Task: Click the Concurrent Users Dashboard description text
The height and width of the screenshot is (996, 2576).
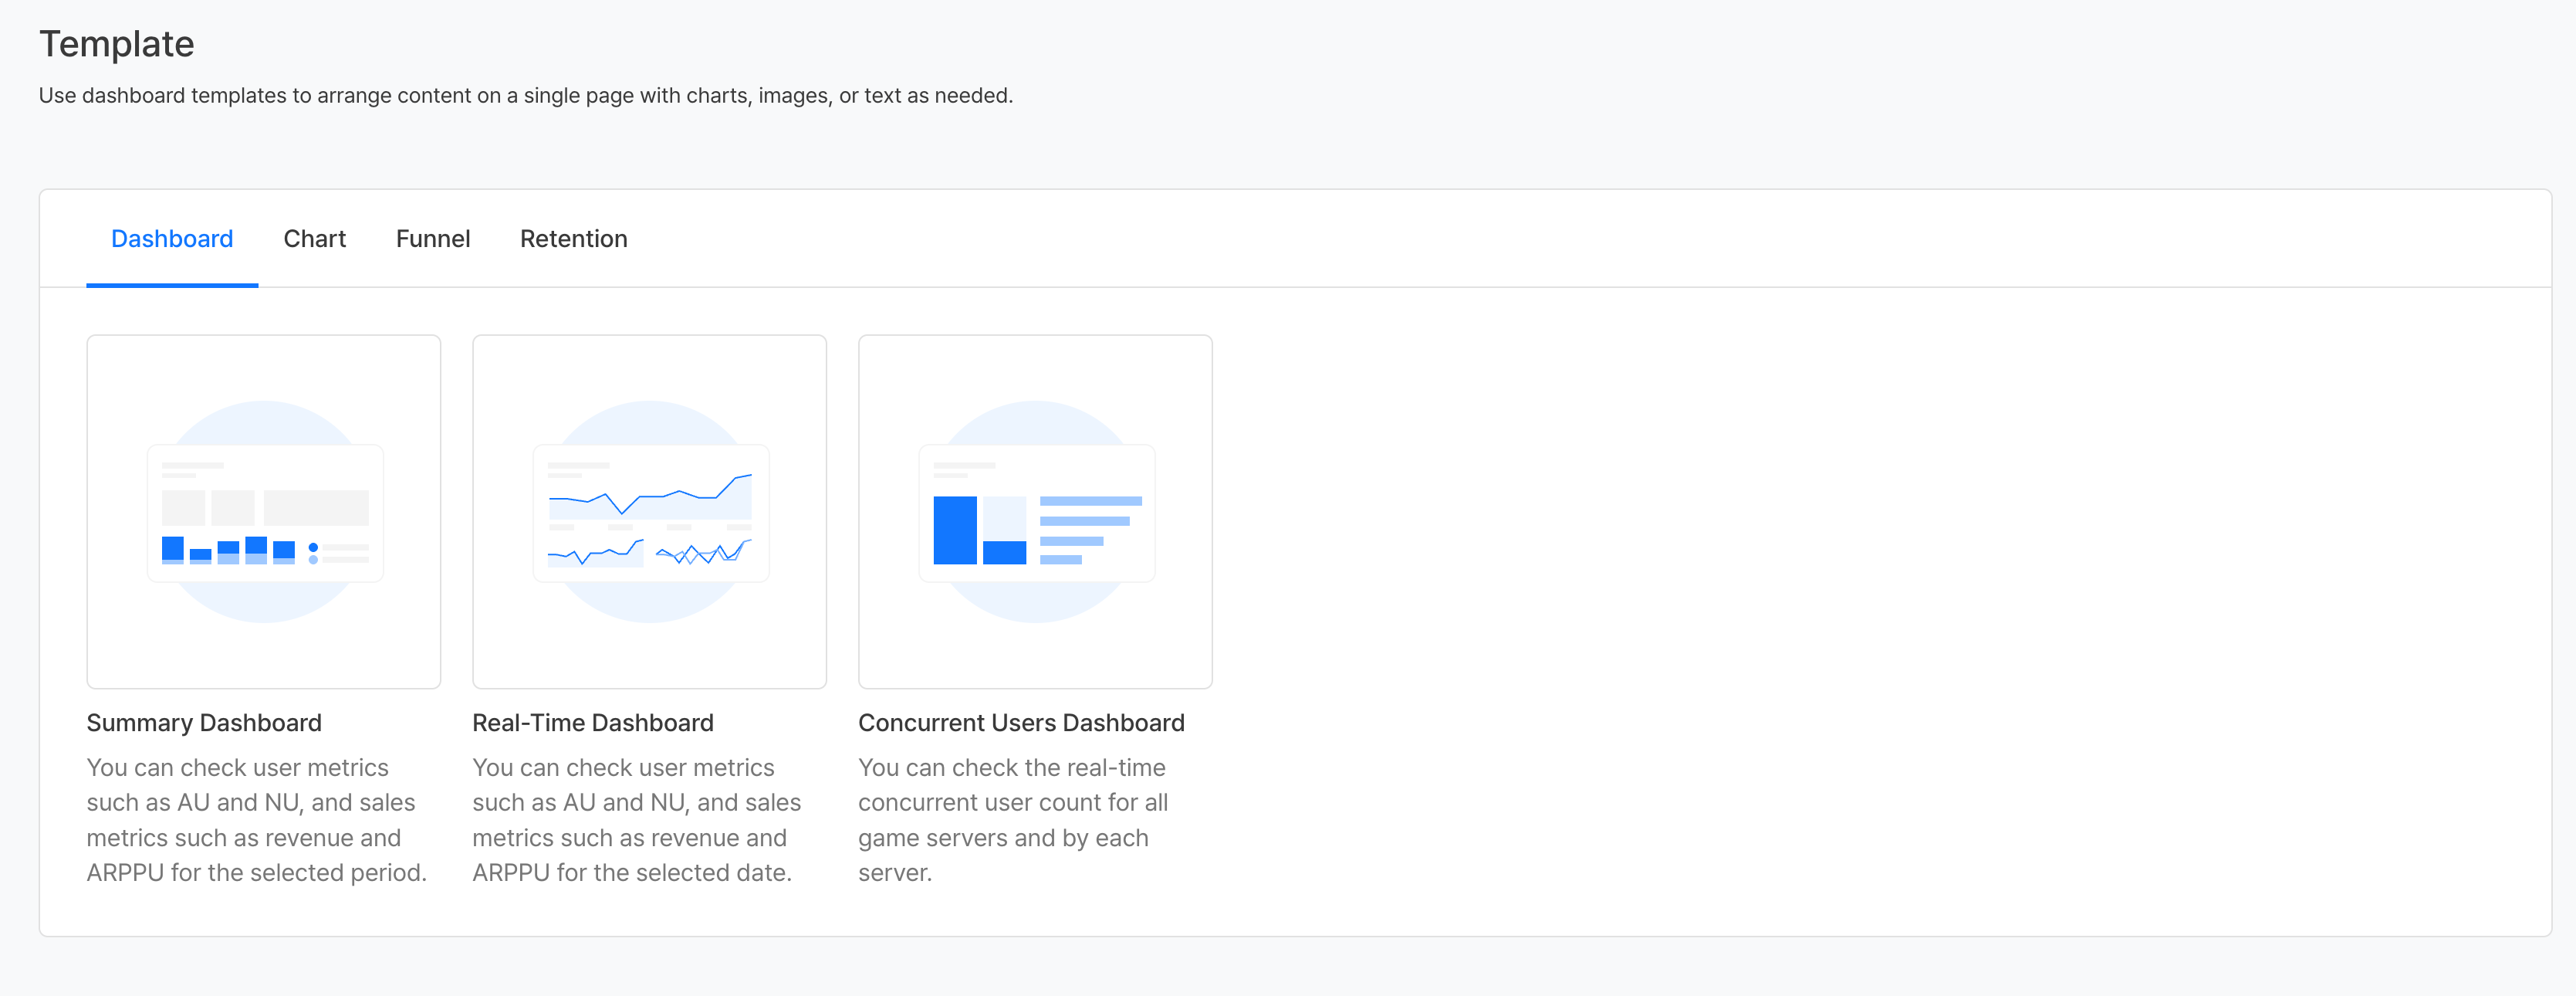Action: tap(1012, 820)
